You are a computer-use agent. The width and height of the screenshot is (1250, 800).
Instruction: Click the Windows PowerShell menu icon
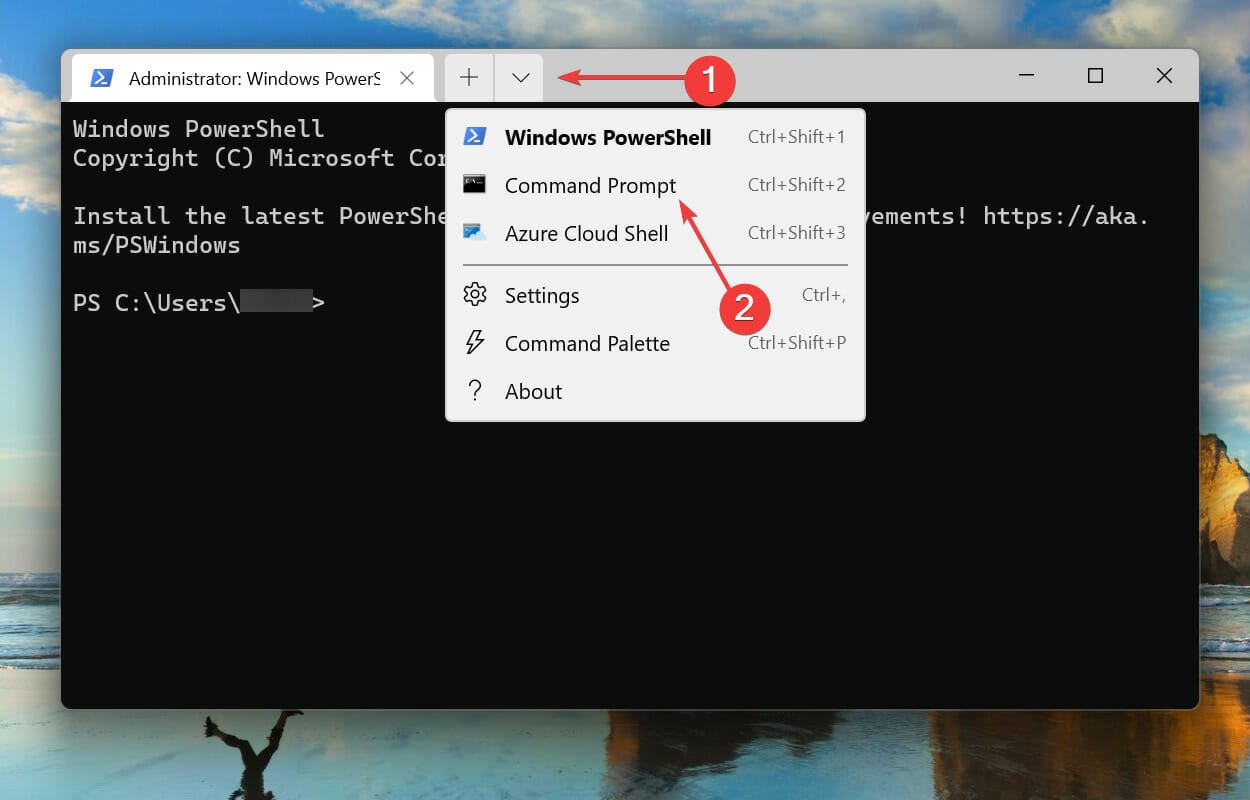click(x=474, y=136)
